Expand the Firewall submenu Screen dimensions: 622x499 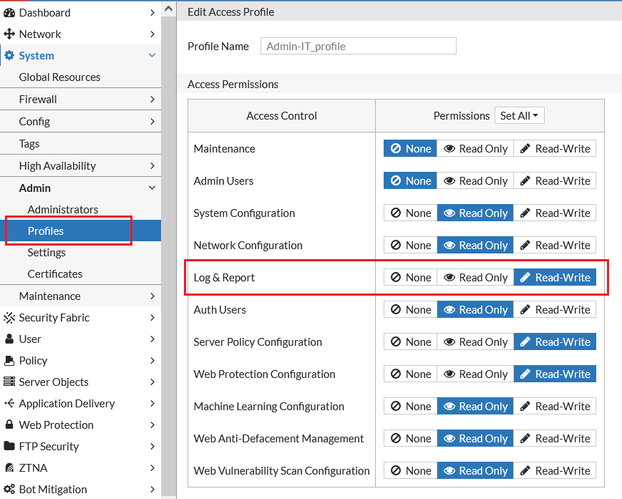click(152, 100)
